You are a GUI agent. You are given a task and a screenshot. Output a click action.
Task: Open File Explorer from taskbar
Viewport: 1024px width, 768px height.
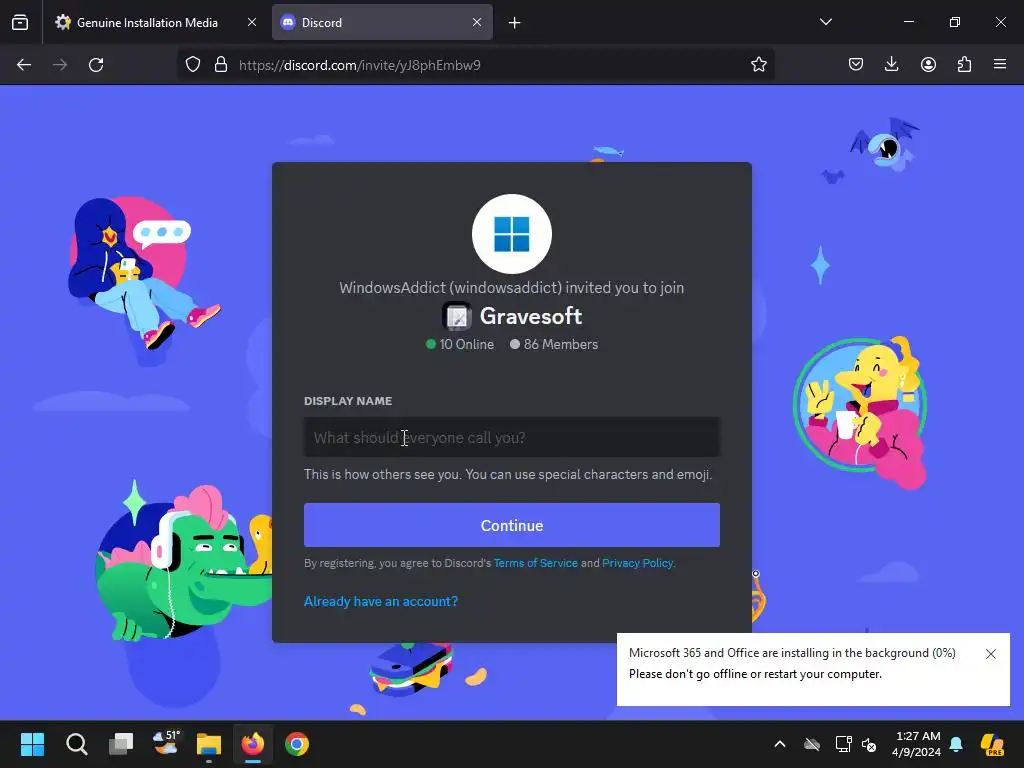[209, 744]
